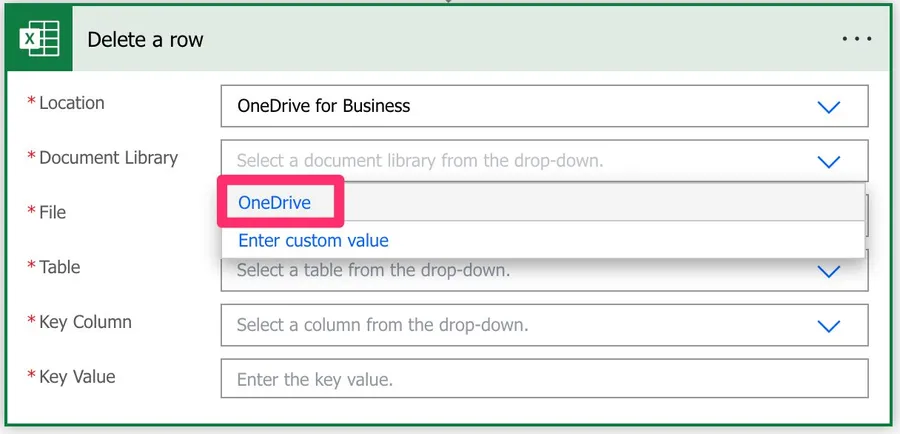
Task: Click the Location field label
Action: pyautogui.click(x=71, y=103)
